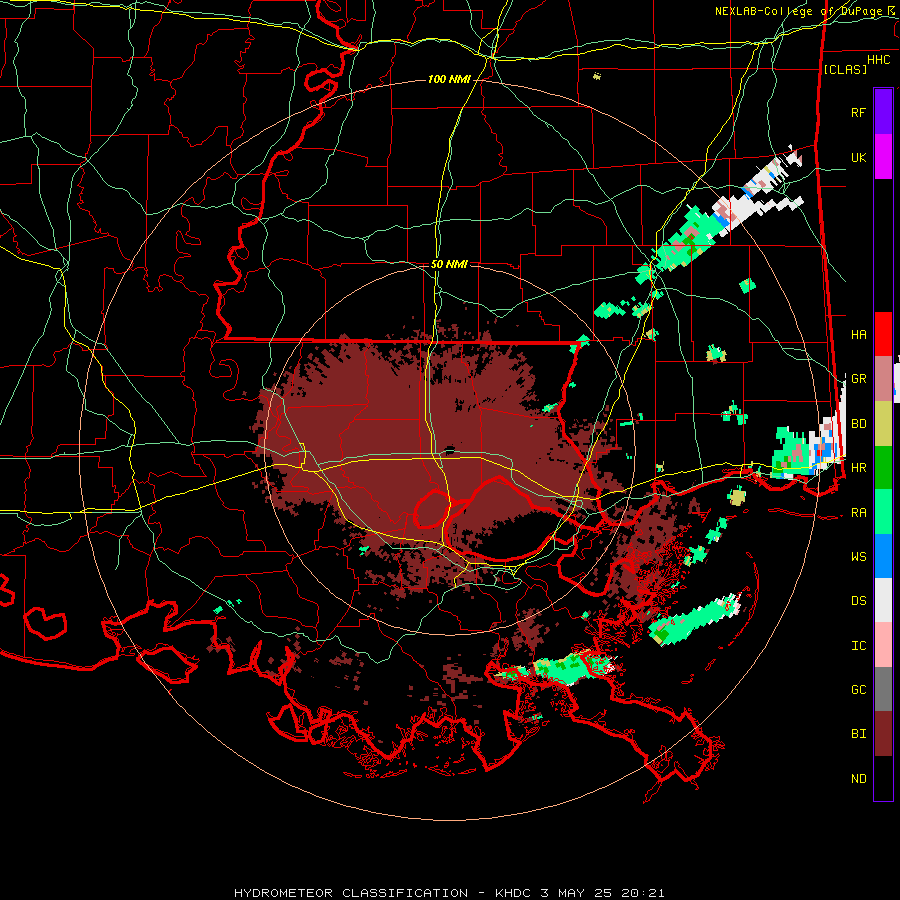Click the HHC product code text
This screenshot has height=900, width=900.
click(878, 60)
